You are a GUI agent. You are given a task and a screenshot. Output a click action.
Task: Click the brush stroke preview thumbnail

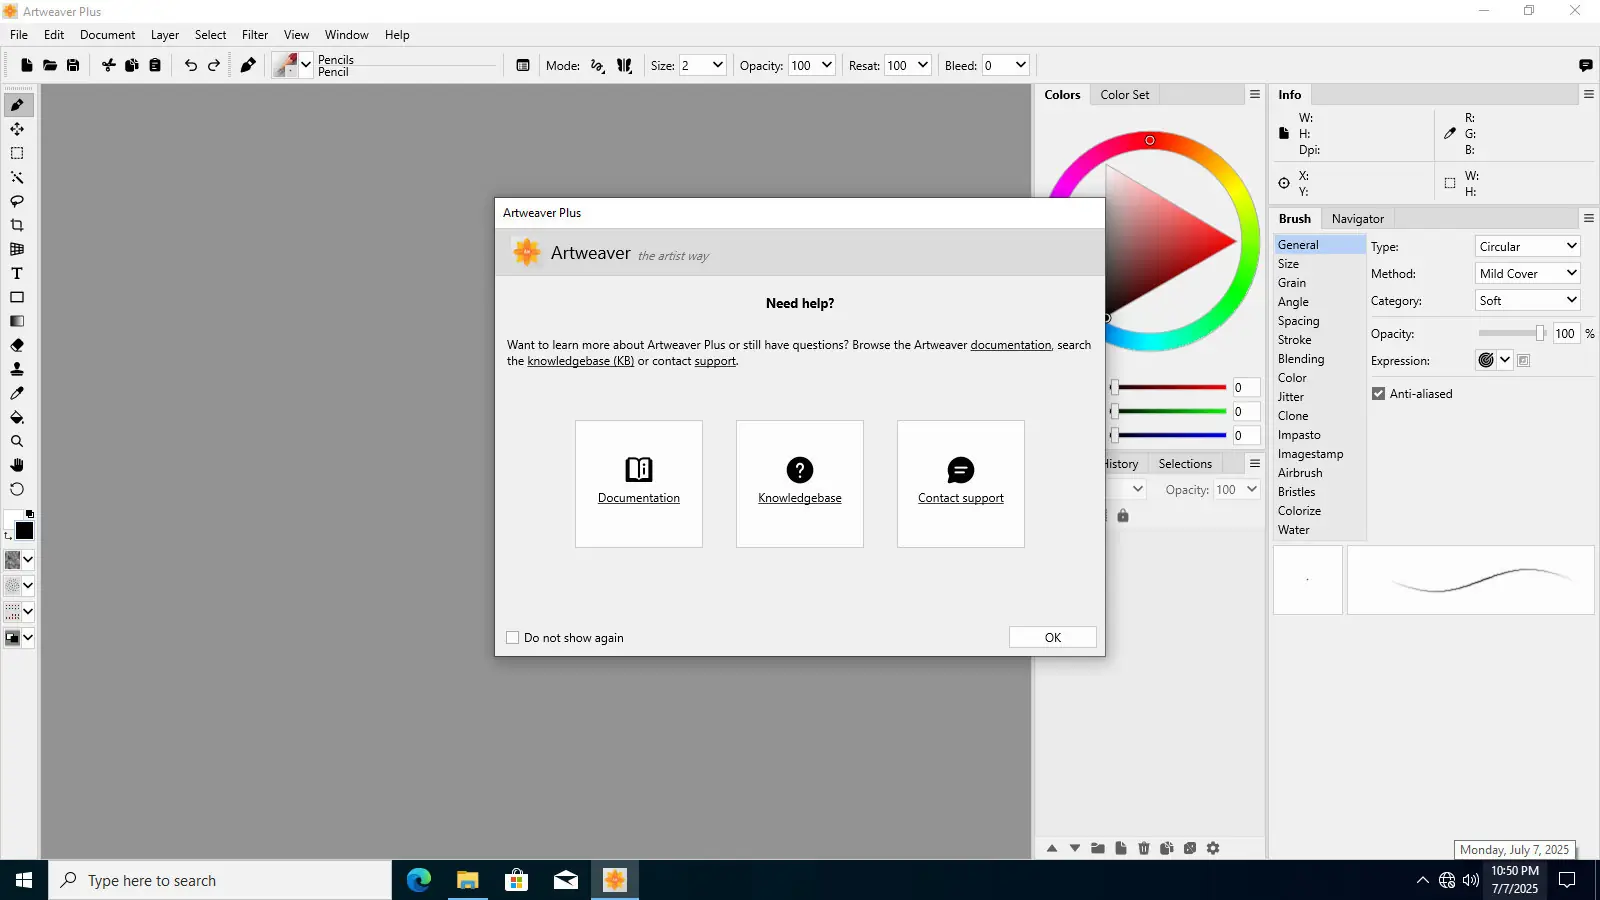pyautogui.click(x=1470, y=580)
